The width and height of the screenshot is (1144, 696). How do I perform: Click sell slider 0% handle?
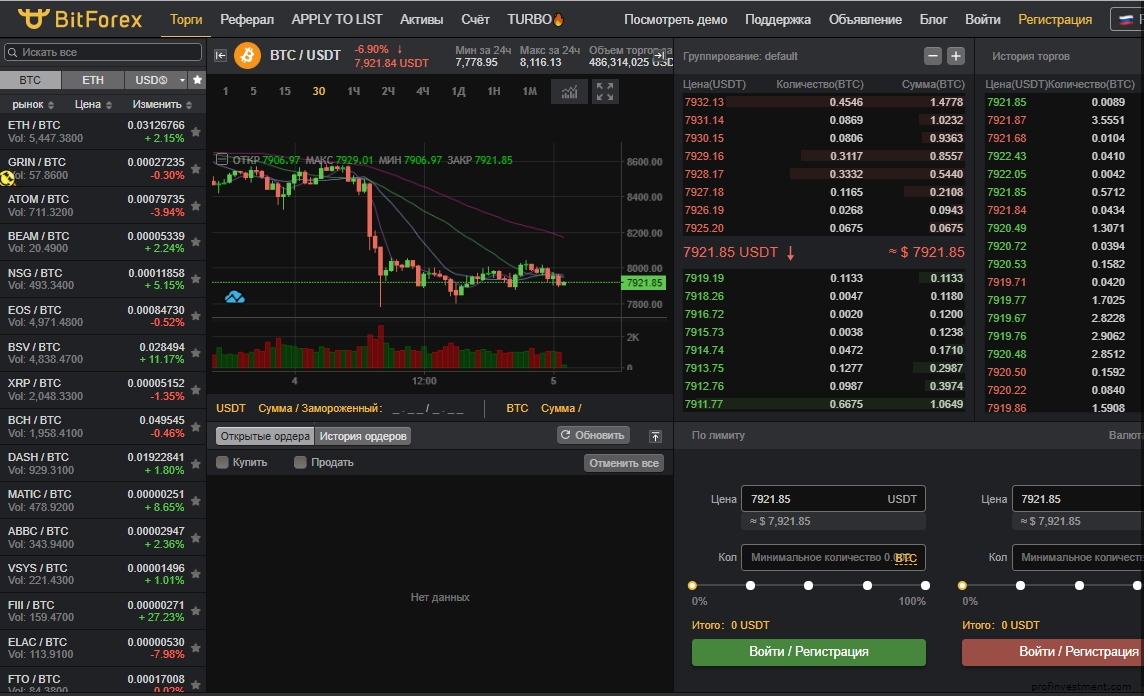[x=962, y=585]
